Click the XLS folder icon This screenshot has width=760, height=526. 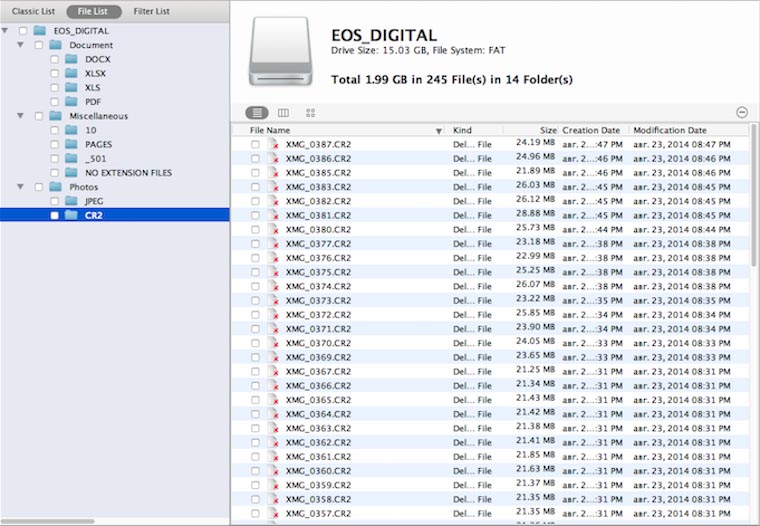[x=71, y=87]
